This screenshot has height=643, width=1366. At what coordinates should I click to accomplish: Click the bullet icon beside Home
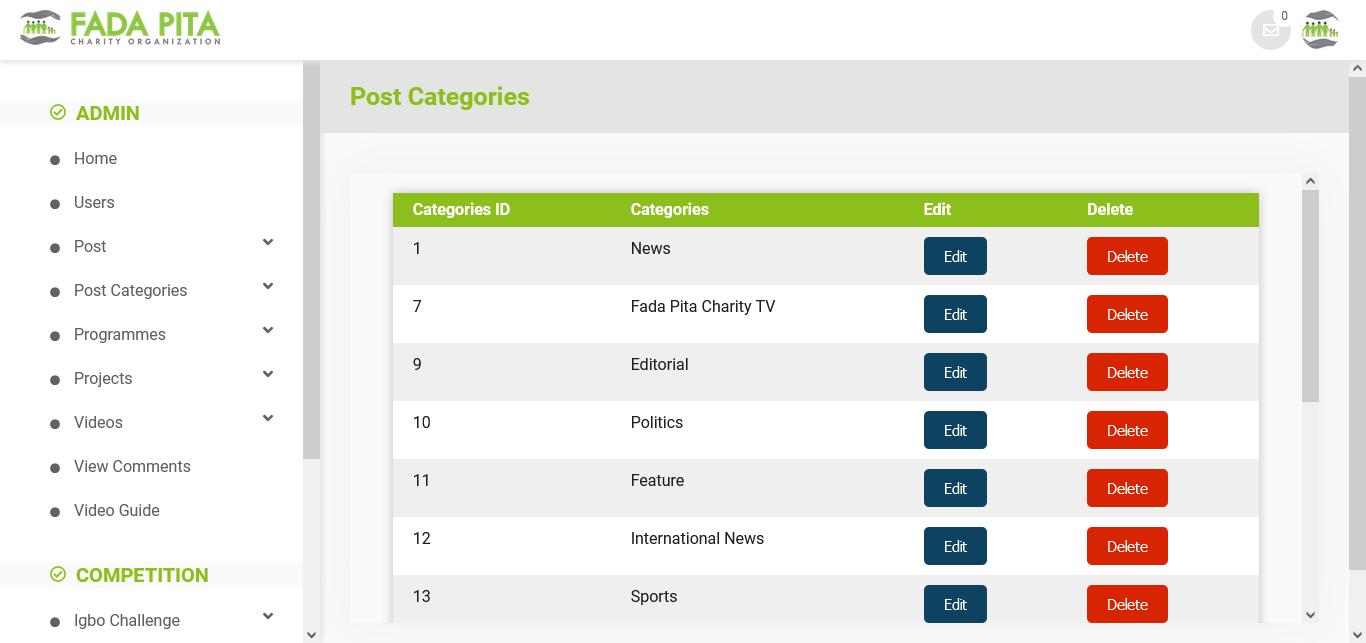tap(55, 160)
